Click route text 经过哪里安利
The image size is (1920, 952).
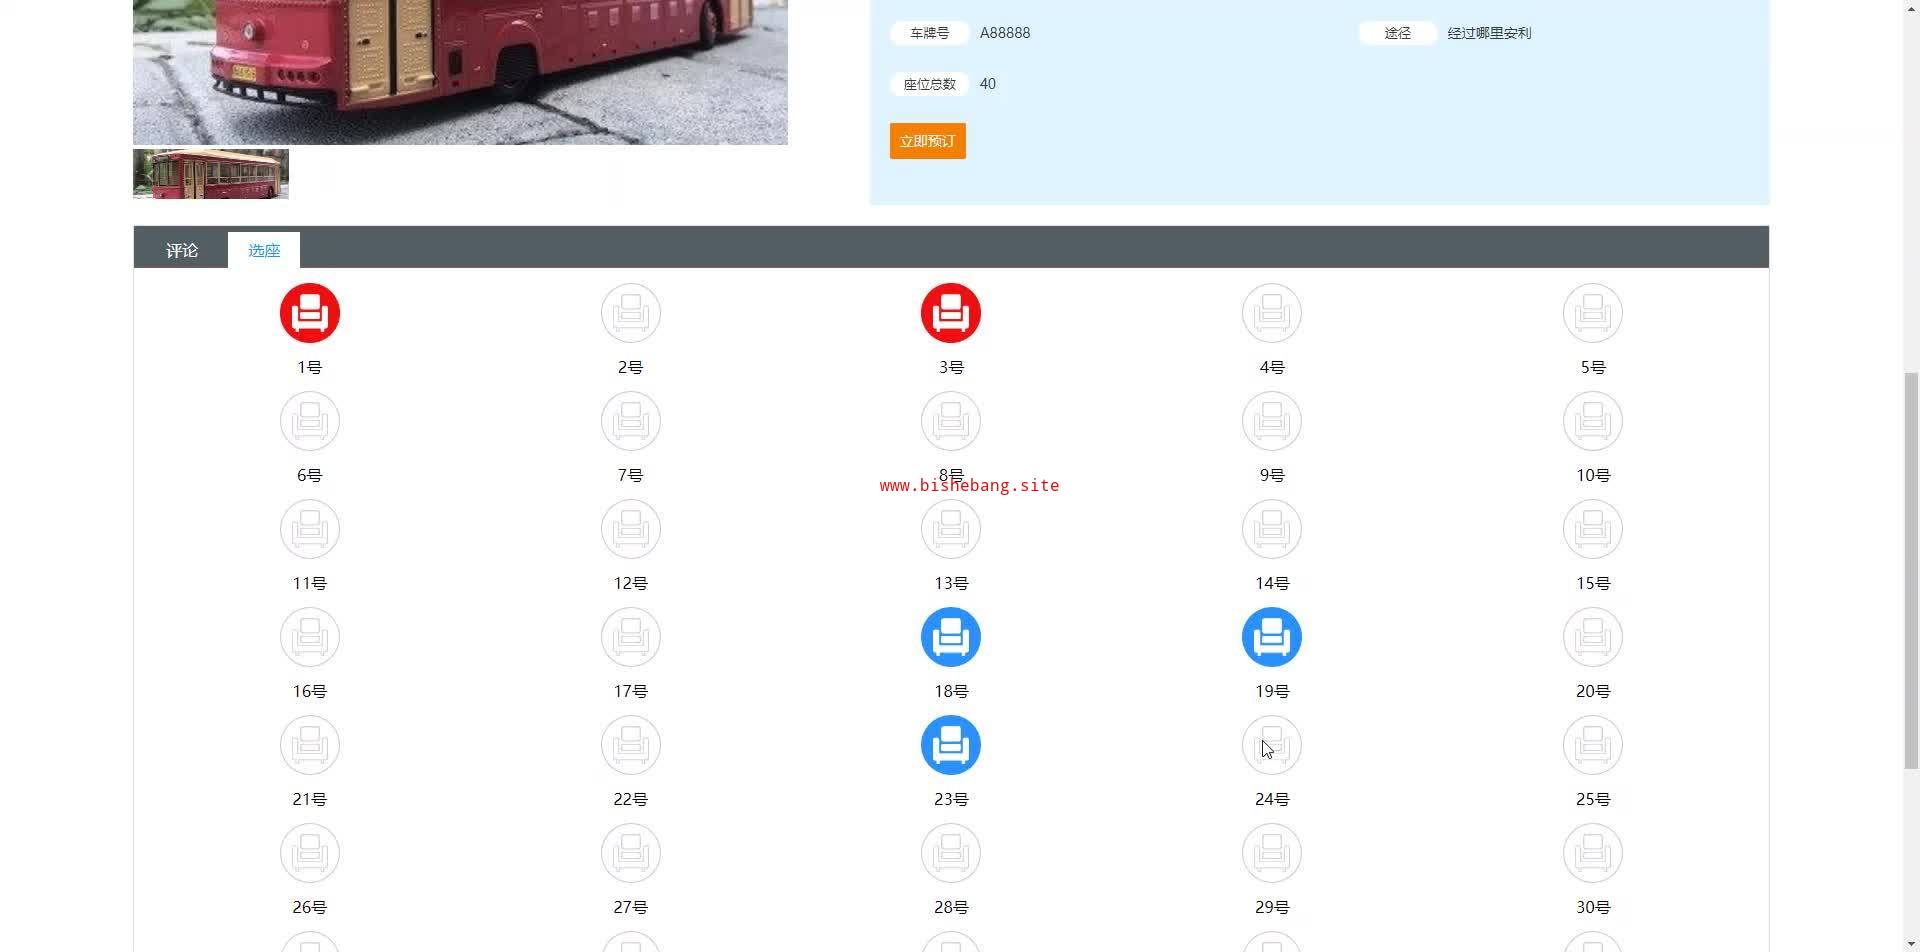click(x=1489, y=33)
